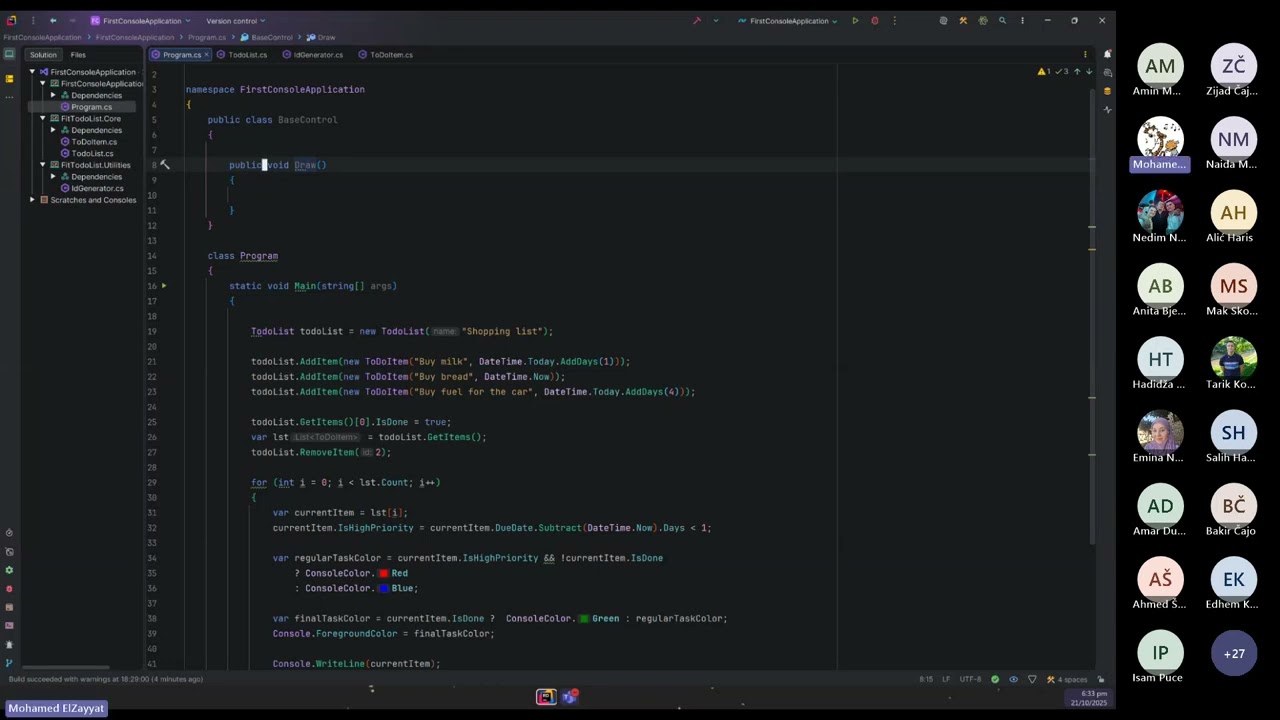Image resolution: width=1280 pixels, height=720 pixels.
Task: Click the Red color swatch in code
Action: [384, 573]
